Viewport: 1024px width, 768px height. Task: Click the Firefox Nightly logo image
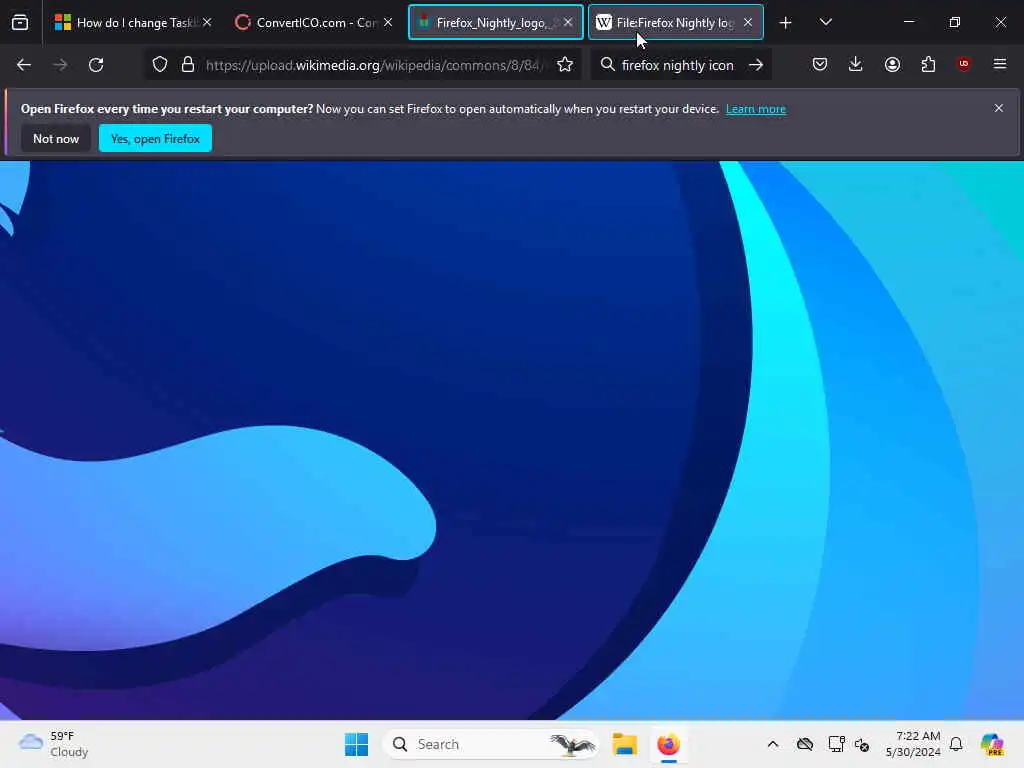[x=512, y=440]
